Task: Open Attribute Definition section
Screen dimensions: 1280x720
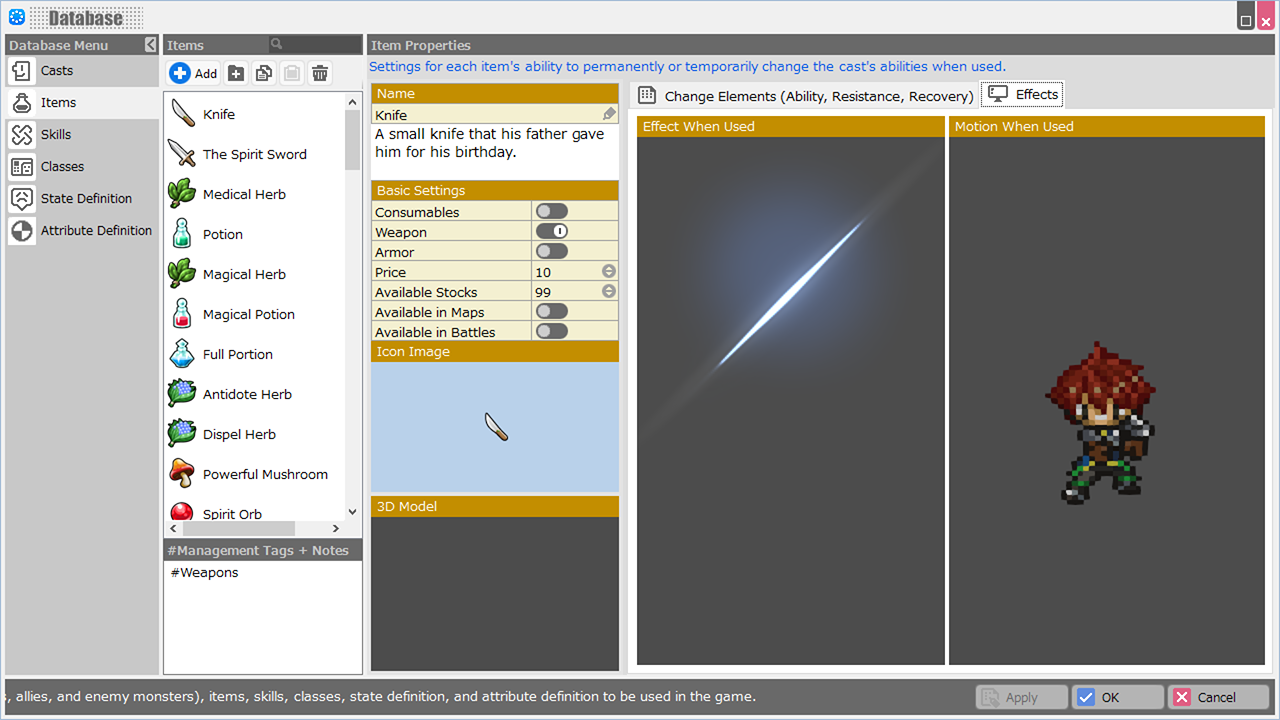Action: coord(96,231)
